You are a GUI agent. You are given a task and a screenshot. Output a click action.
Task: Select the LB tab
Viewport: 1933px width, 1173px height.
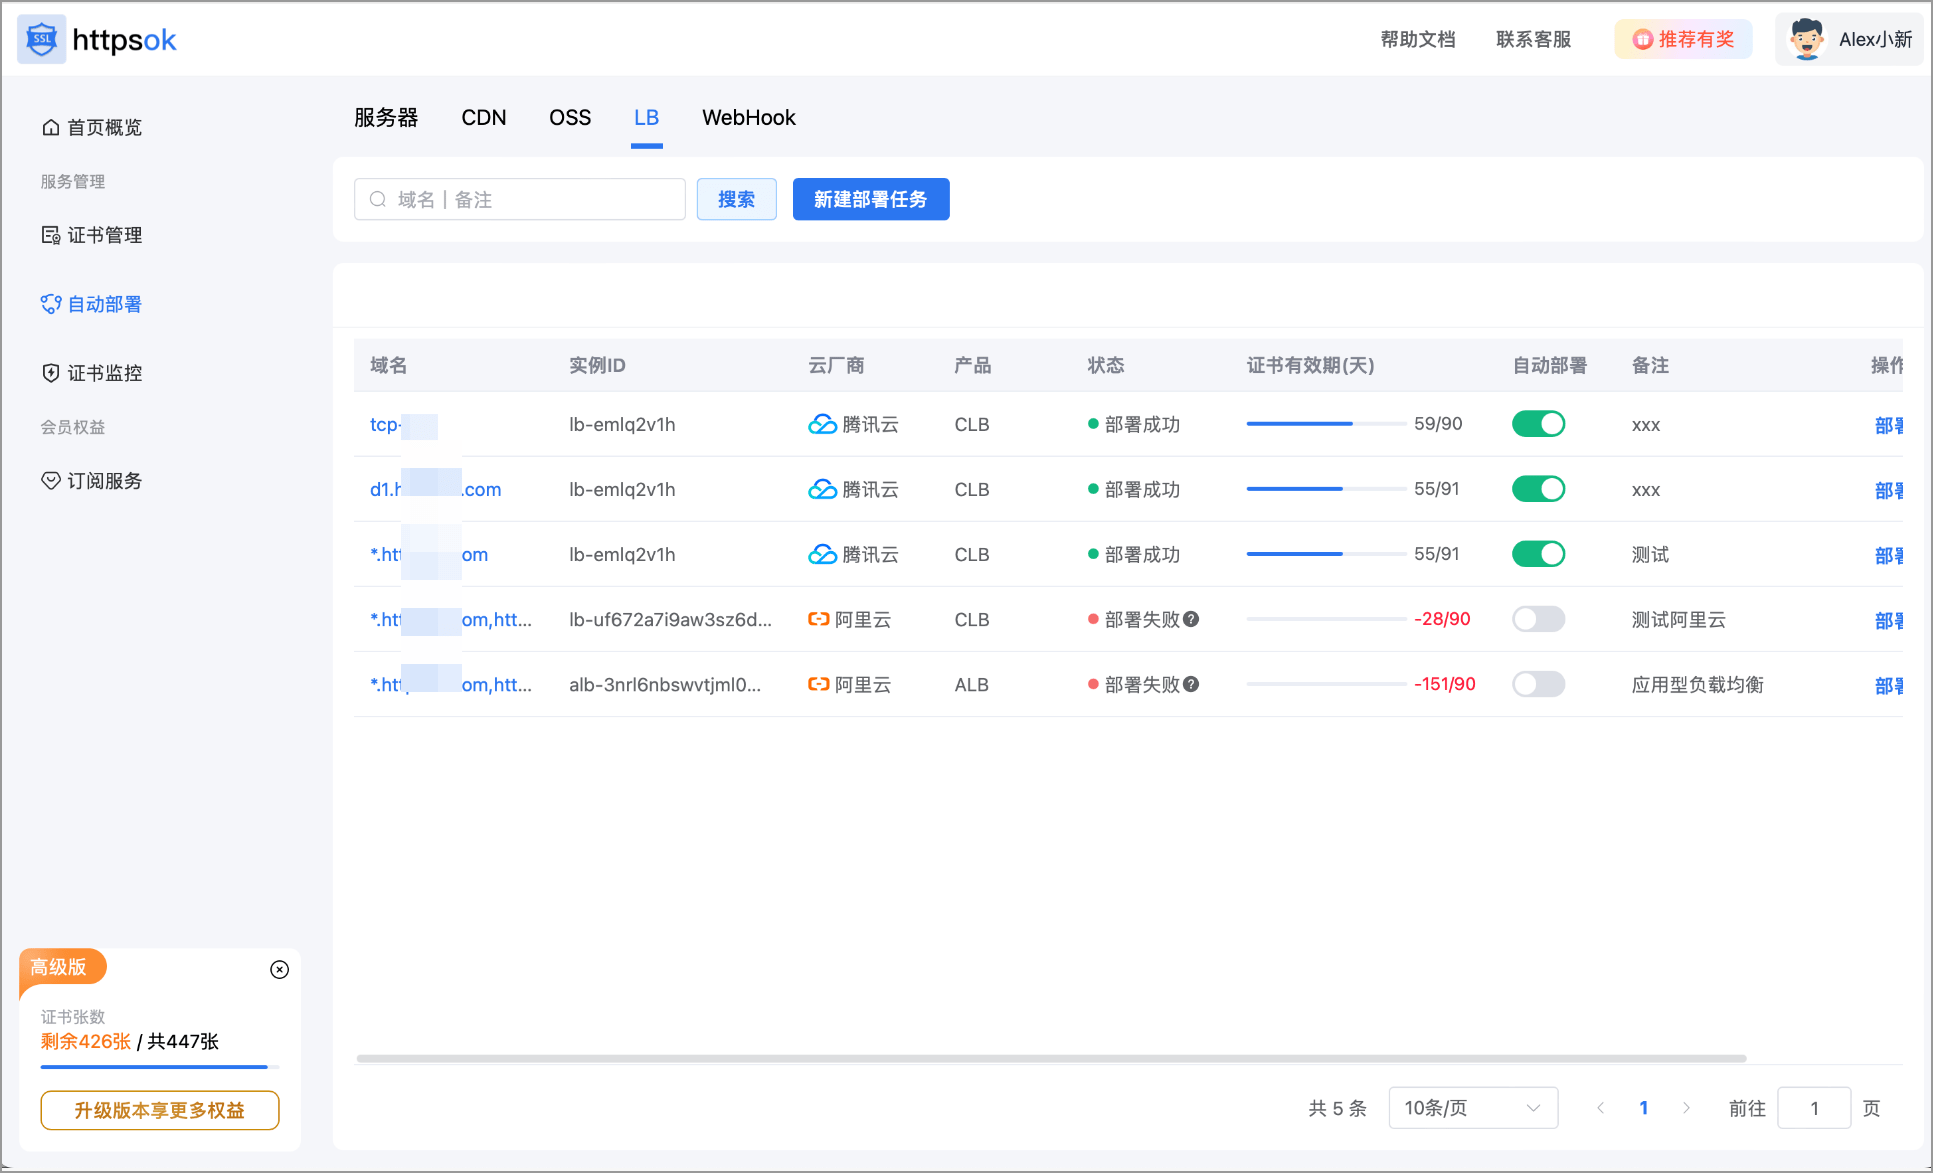pos(646,118)
